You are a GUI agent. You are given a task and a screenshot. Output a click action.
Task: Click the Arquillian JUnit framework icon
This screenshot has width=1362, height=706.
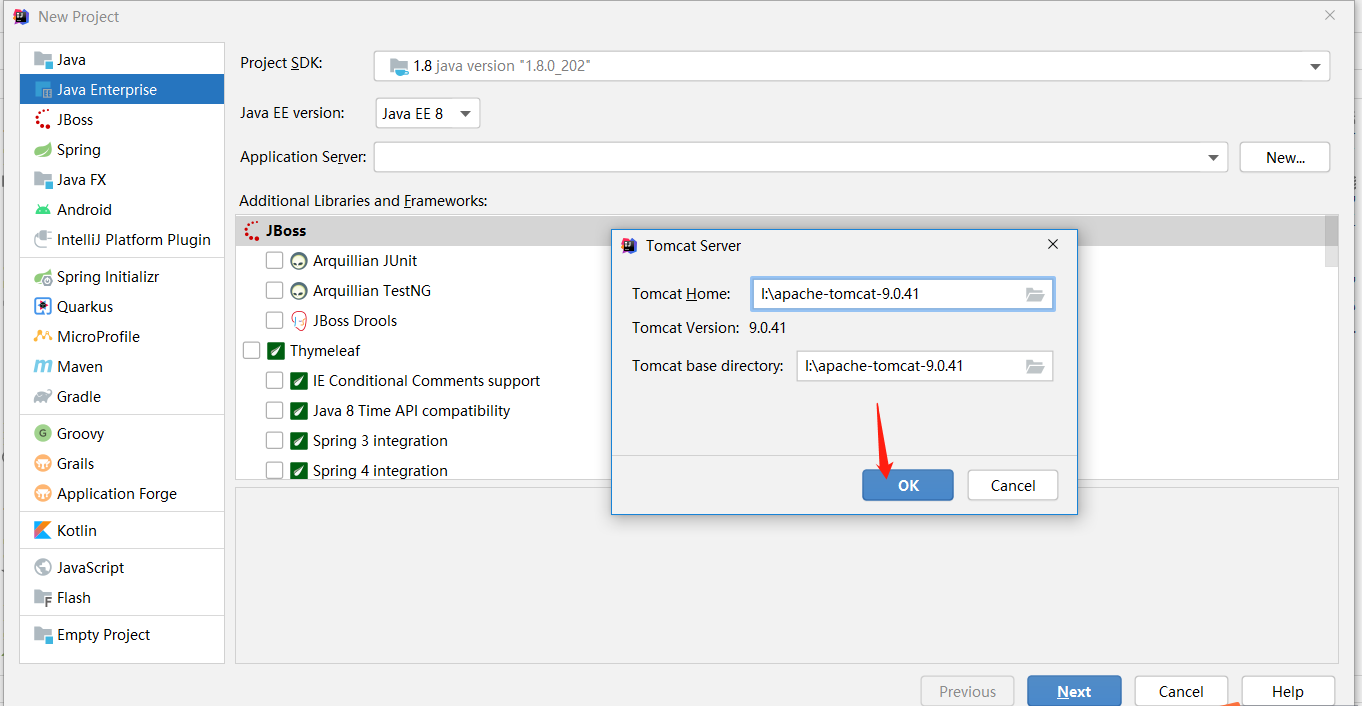coord(299,261)
